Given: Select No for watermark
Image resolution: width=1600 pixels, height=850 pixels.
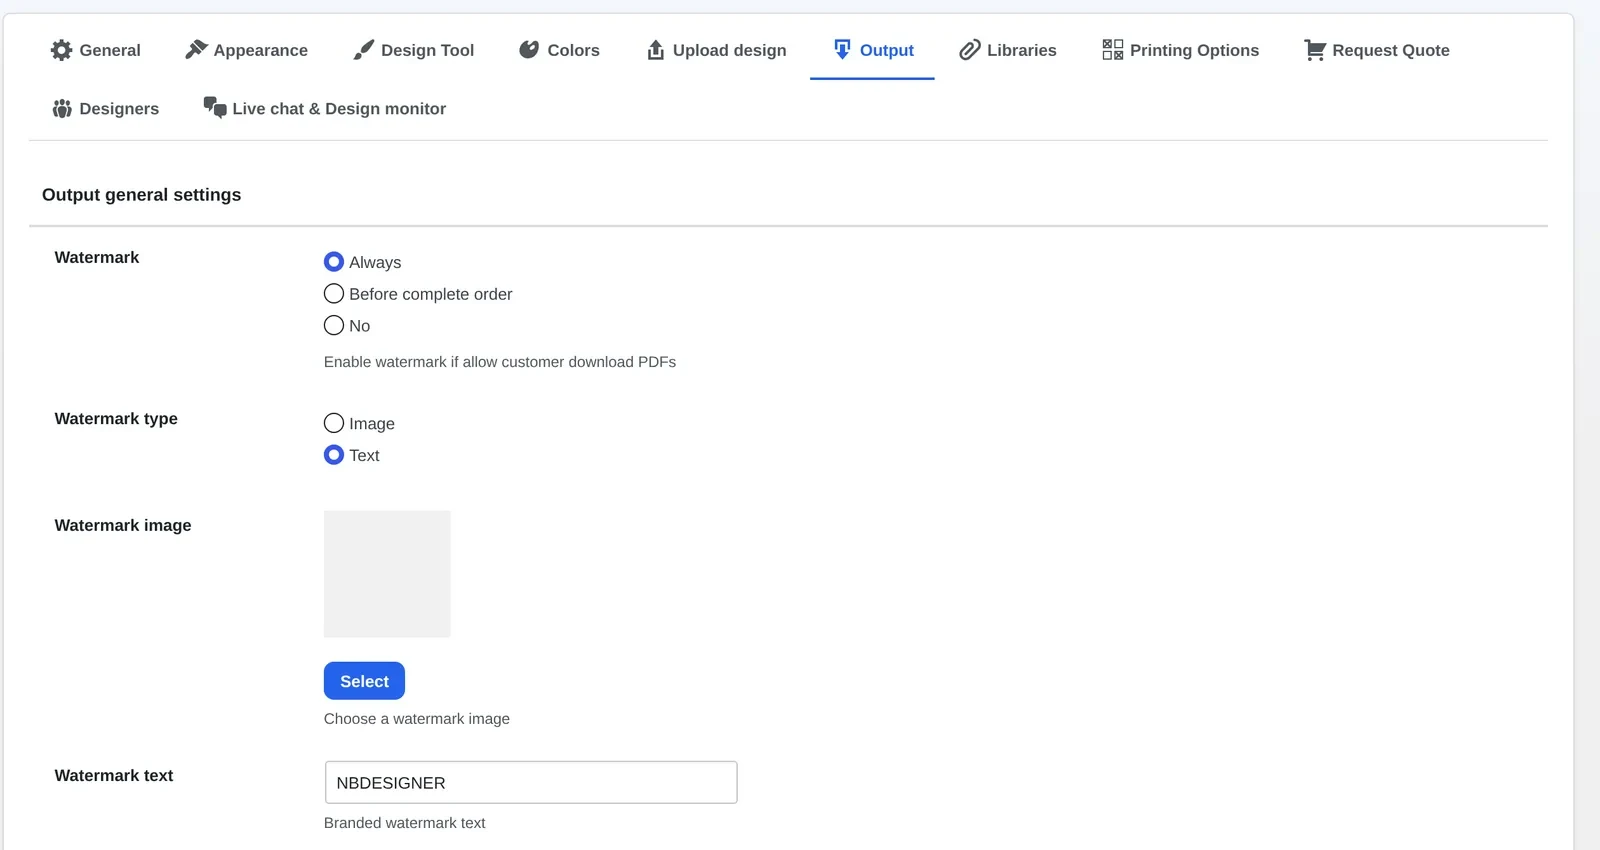Looking at the screenshot, I should tap(334, 326).
